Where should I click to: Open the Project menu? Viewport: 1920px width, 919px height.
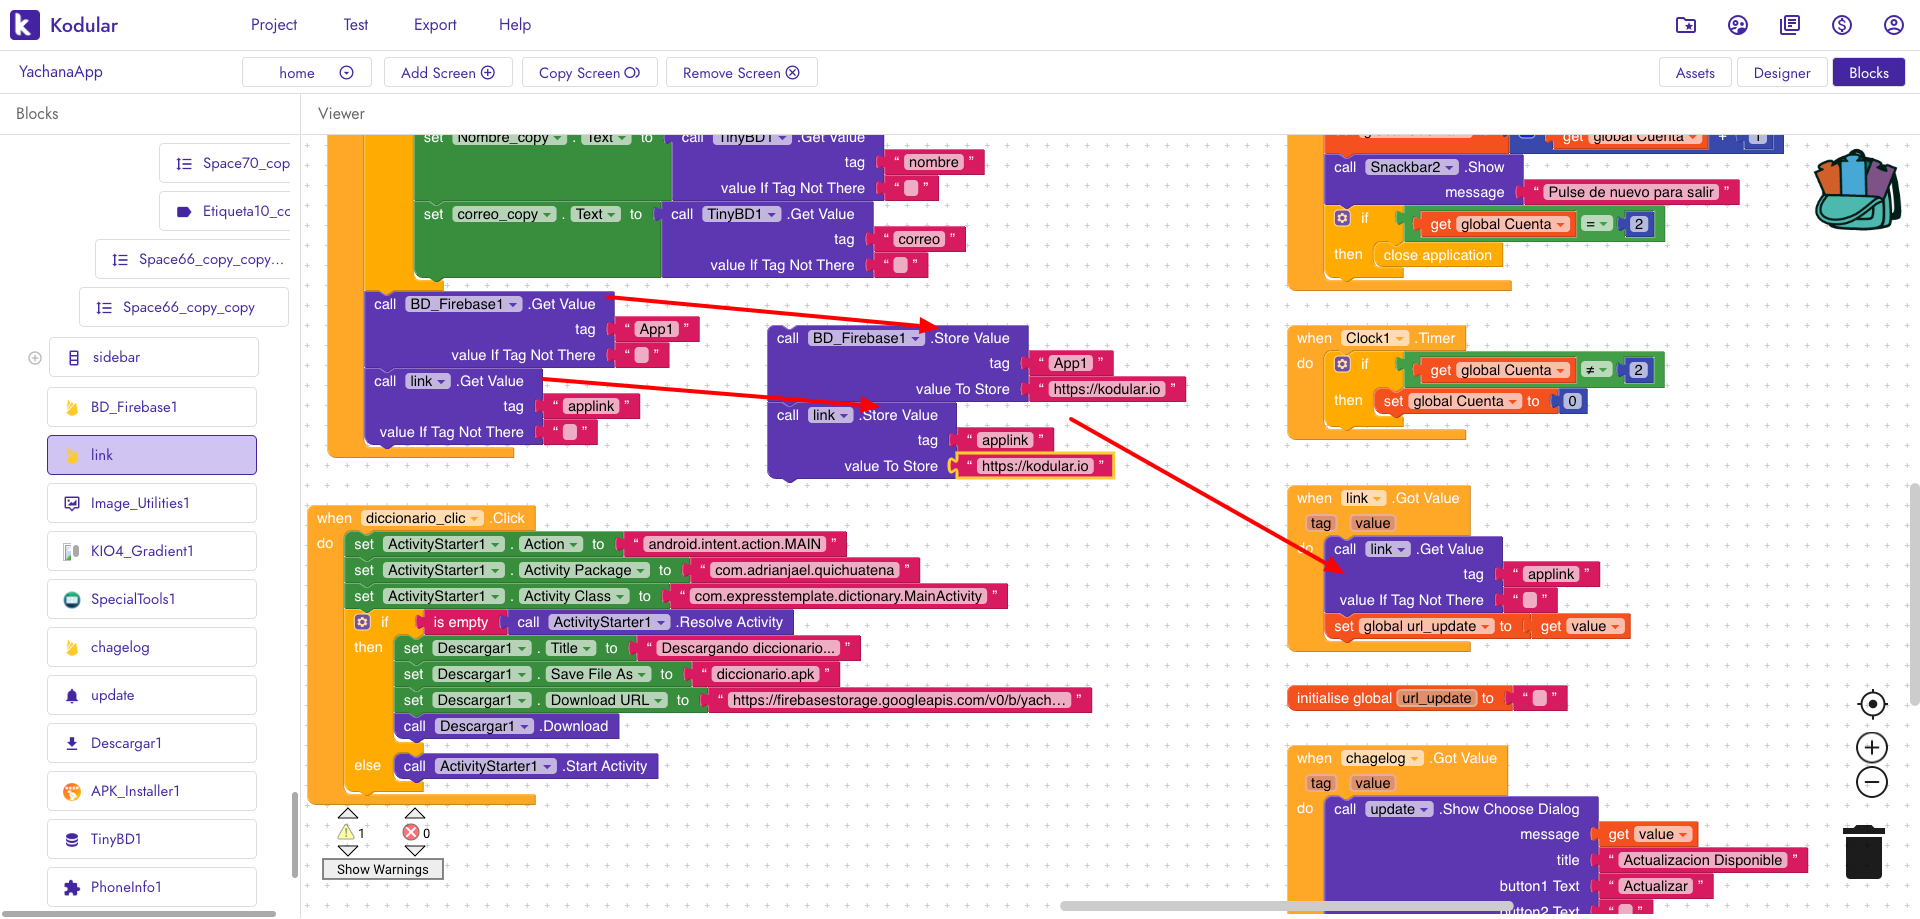click(x=273, y=25)
